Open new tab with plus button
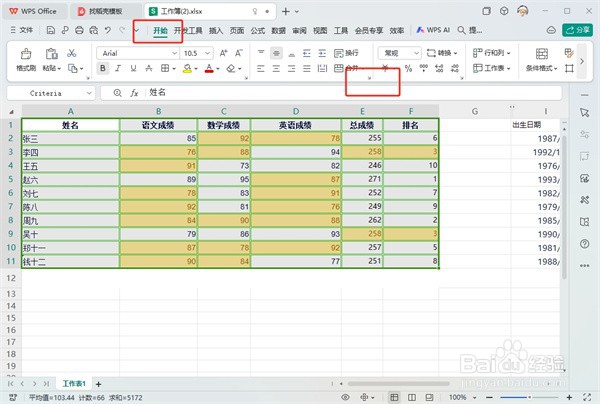Image resolution: width=600 pixels, height=404 pixels. coord(285,11)
